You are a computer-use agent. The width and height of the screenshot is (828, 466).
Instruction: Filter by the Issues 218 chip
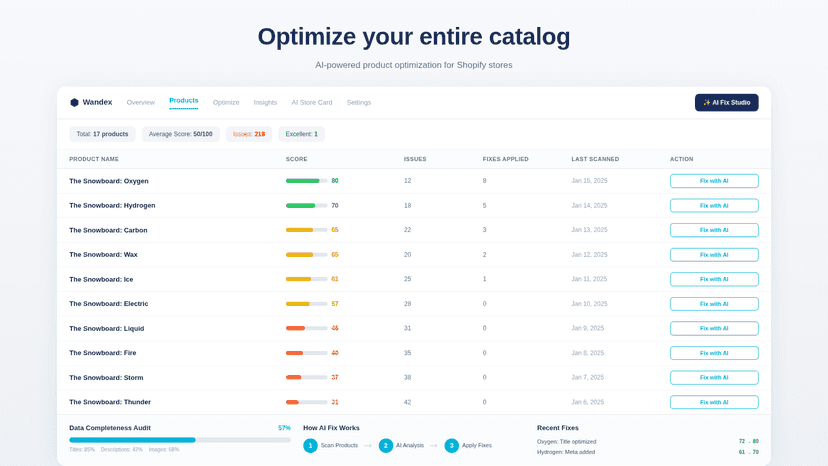[249, 134]
